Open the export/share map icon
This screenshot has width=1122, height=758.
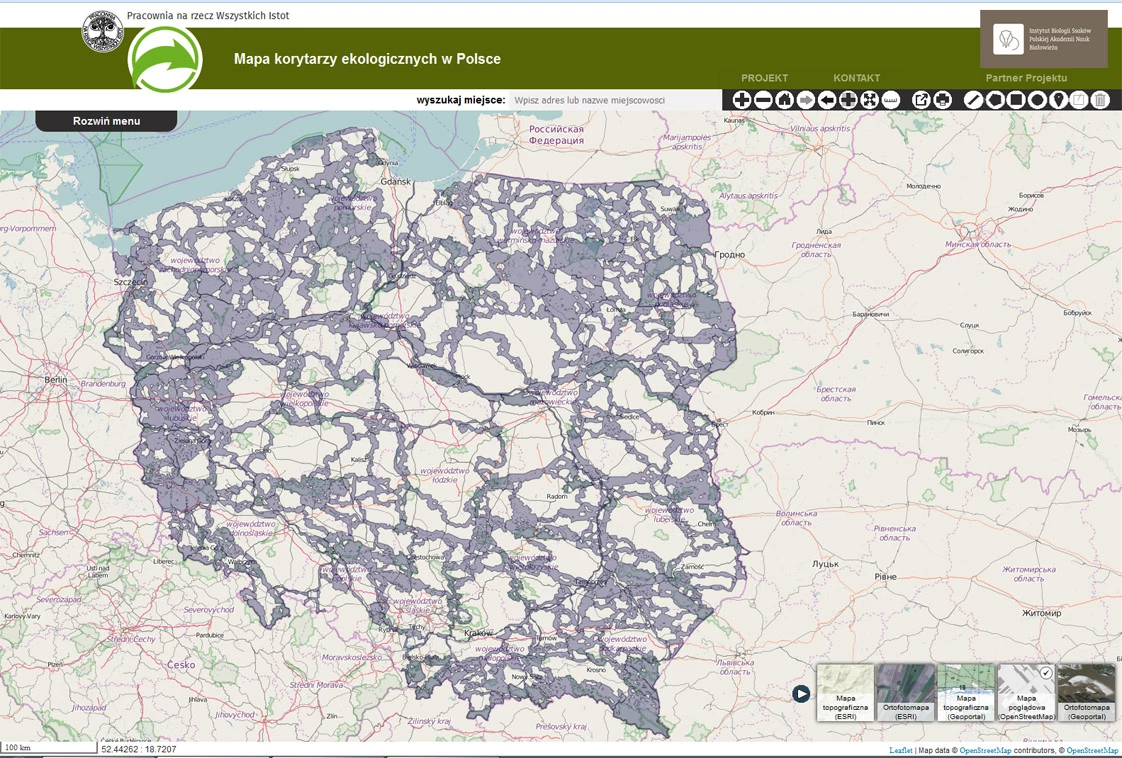coord(921,99)
